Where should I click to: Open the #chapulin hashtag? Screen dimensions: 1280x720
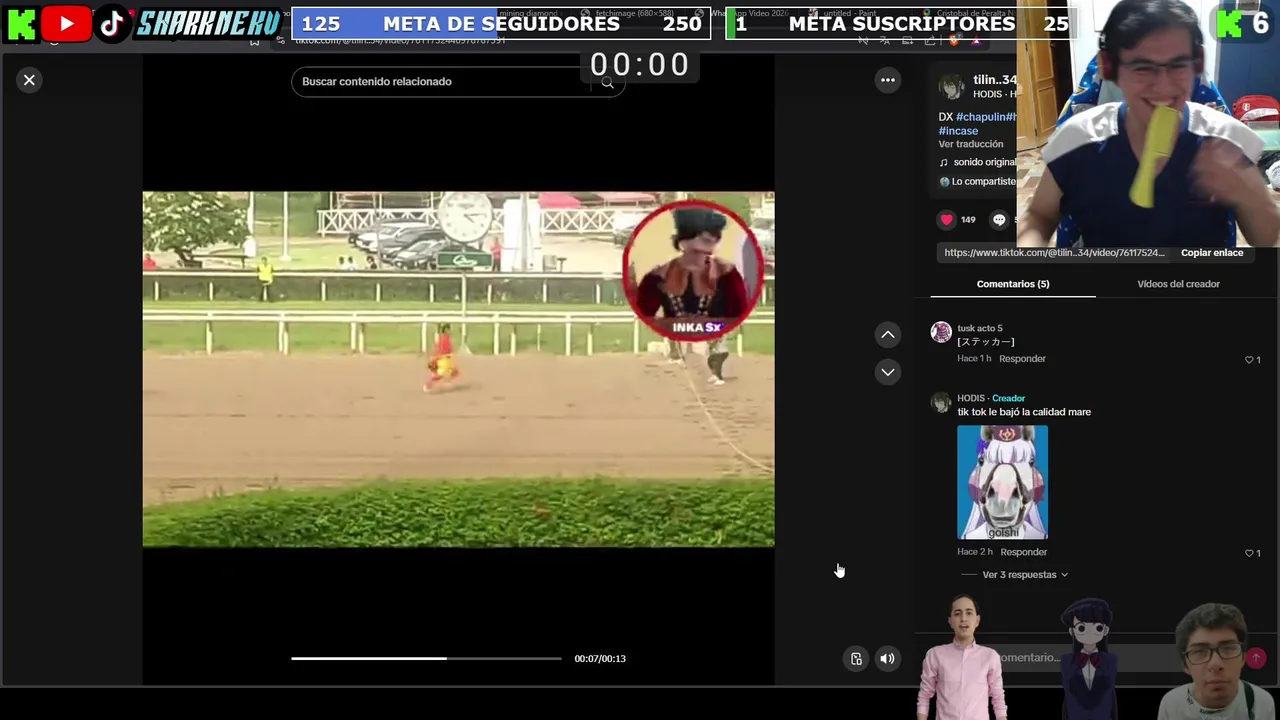pos(982,117)
